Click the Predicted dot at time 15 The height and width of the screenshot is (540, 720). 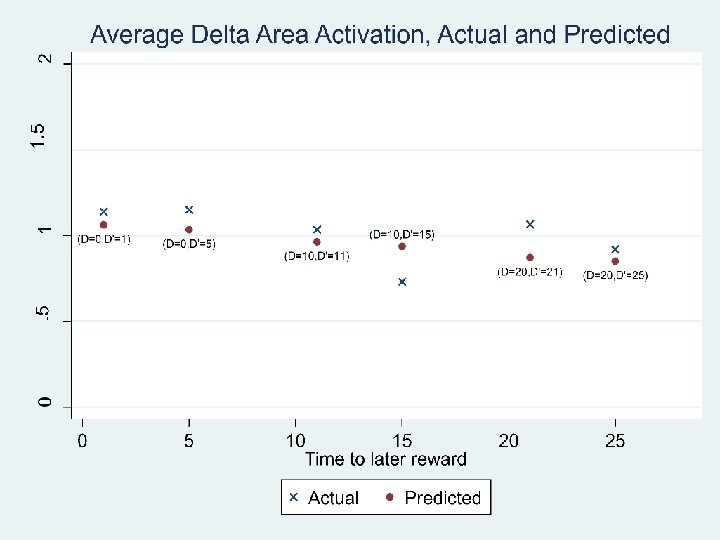pyautogui.click(x=402, y=246)
